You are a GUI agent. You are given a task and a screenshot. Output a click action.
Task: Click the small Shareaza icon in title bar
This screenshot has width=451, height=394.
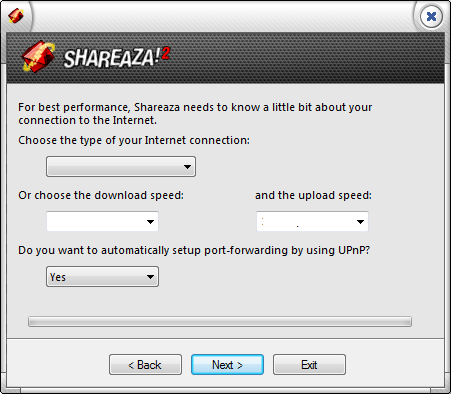tap(16, 16)
